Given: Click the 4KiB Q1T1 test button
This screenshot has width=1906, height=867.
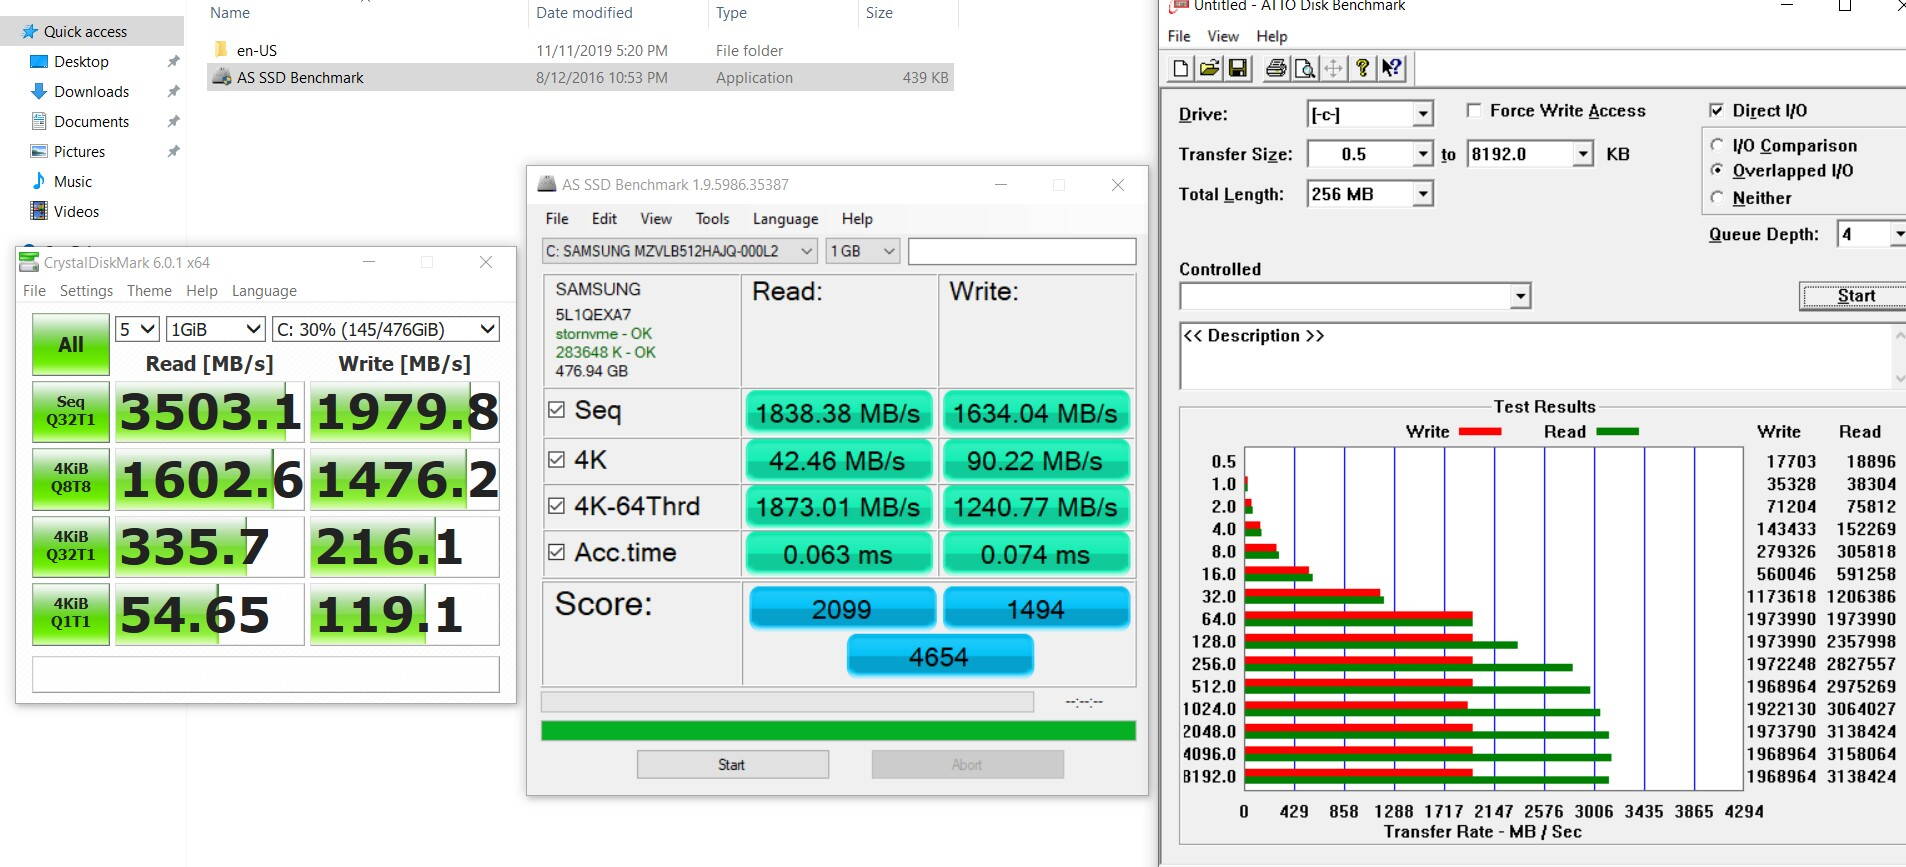Looking at the screenshot, I should point(71,613).
